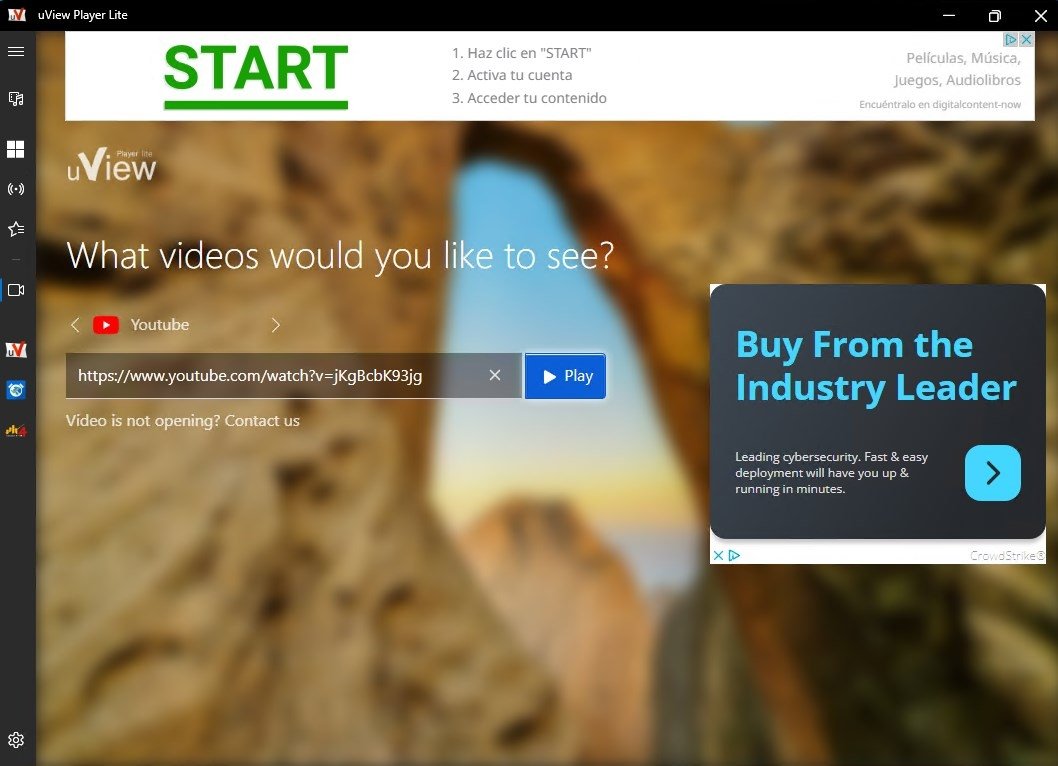Open the settings gear icon
Screen dimensions: 1058x766
pos(16,740)
